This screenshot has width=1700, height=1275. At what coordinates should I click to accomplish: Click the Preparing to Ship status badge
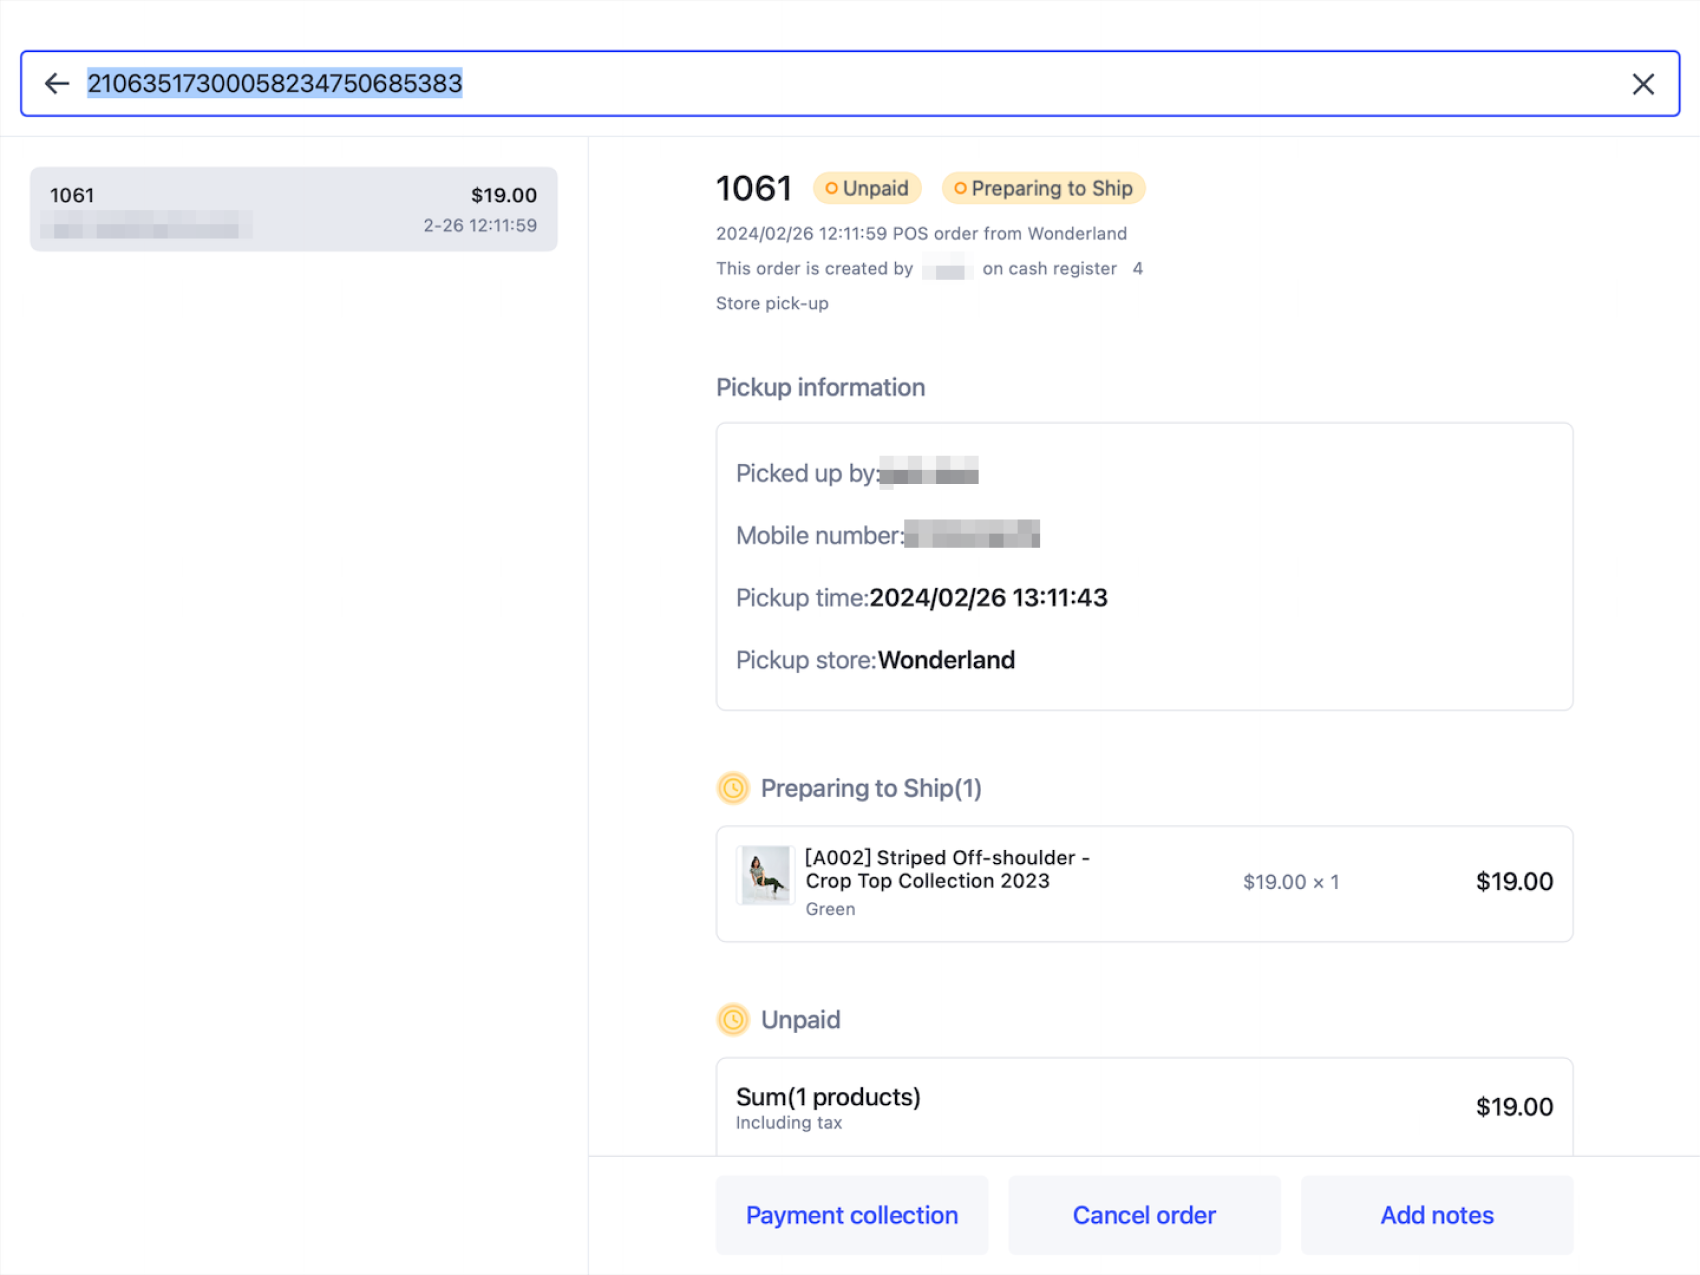tap(1043, 189)
